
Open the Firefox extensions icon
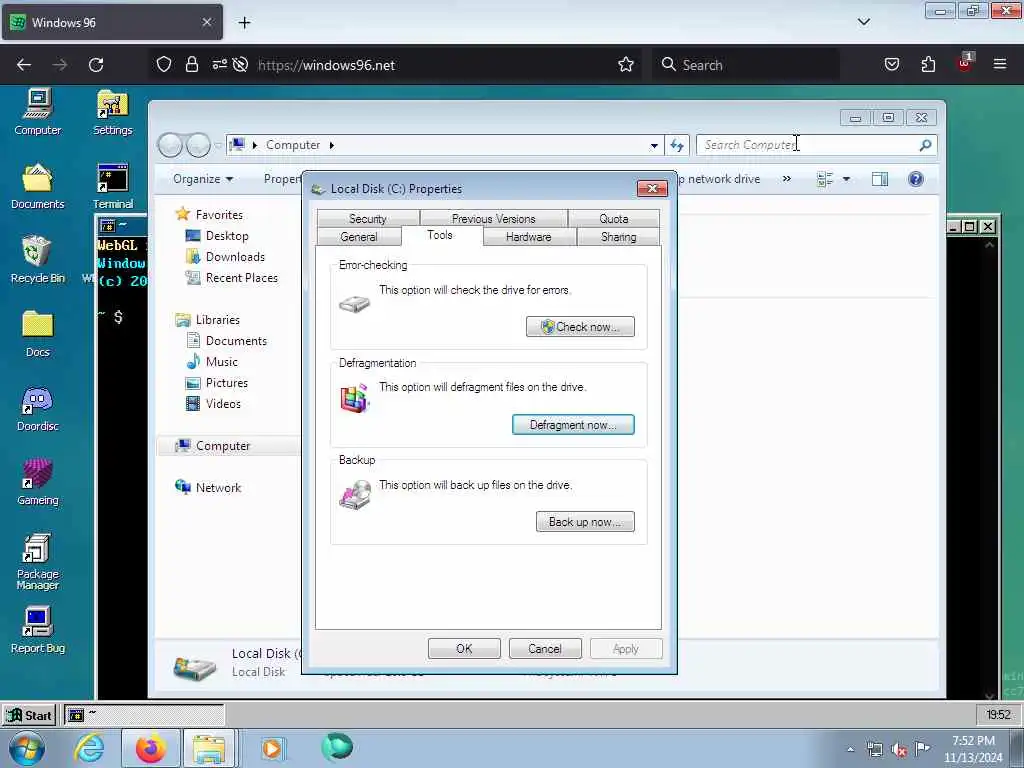[x=928, y=65]
